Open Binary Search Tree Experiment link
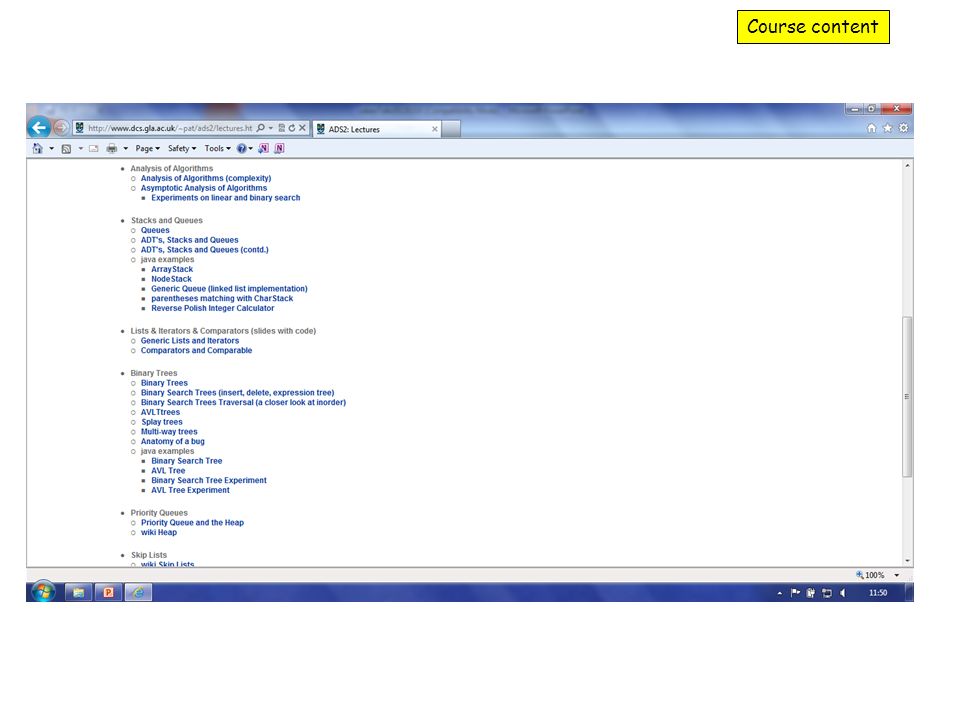The height and width of the screenshot is (720, 960). click(x=209, y=481)
